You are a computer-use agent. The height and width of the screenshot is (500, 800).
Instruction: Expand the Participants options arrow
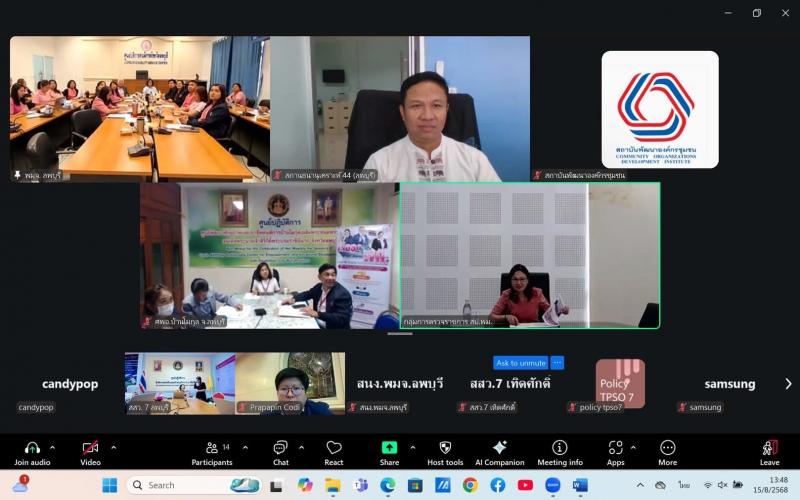[245, 447]
